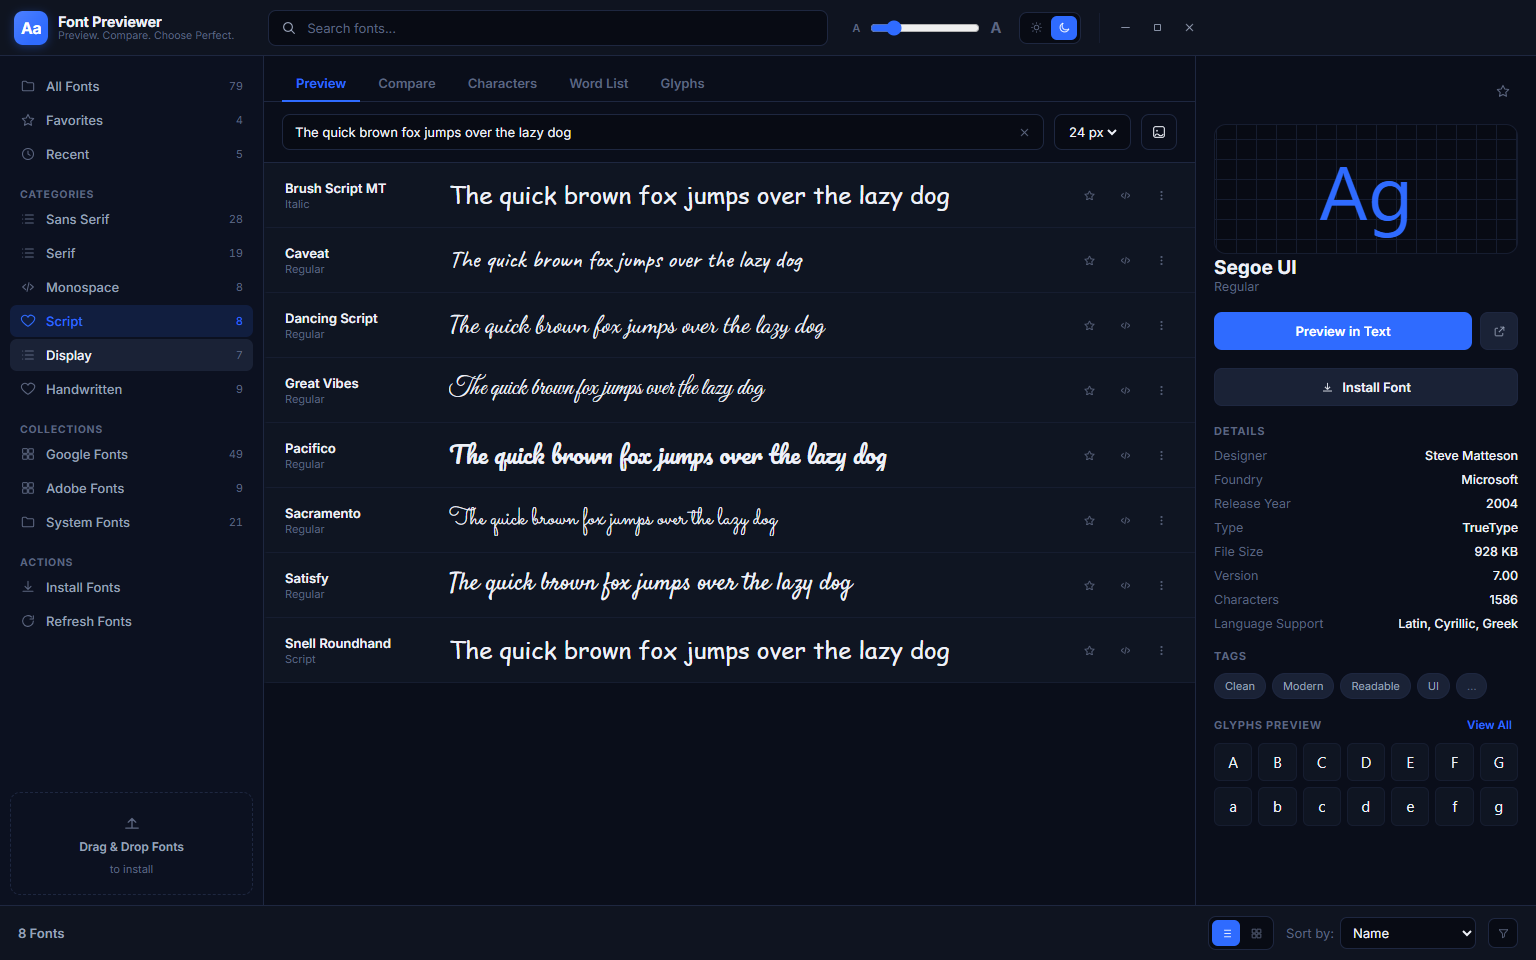Switch to light theme with the sun icon
This screenshot has height=960, width=1536.
(1036, 28)
